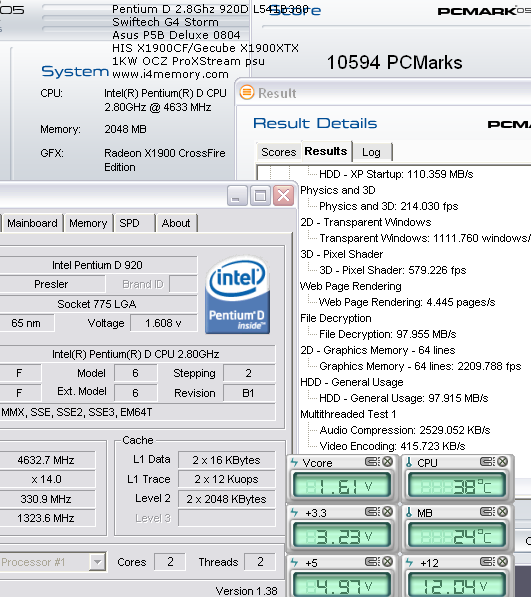Select 'Video Encoding: 415.723 KB/s' result

click(x=392, y=446)
